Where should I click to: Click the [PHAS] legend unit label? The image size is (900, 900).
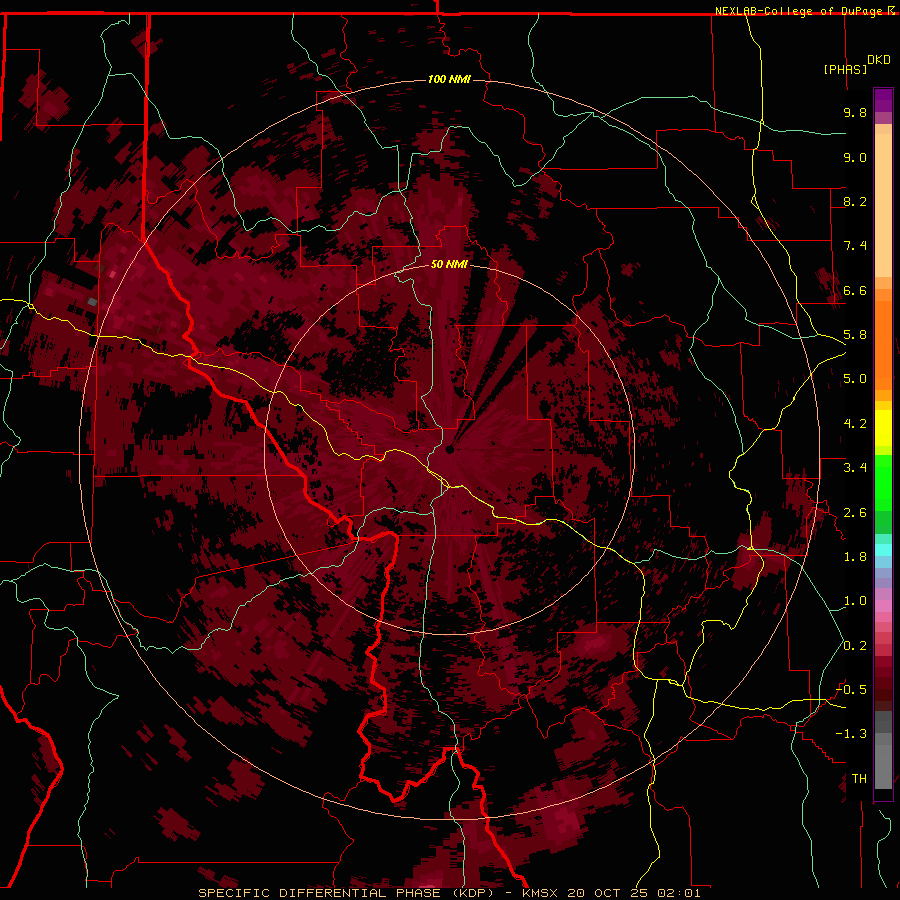click(845, 69)
